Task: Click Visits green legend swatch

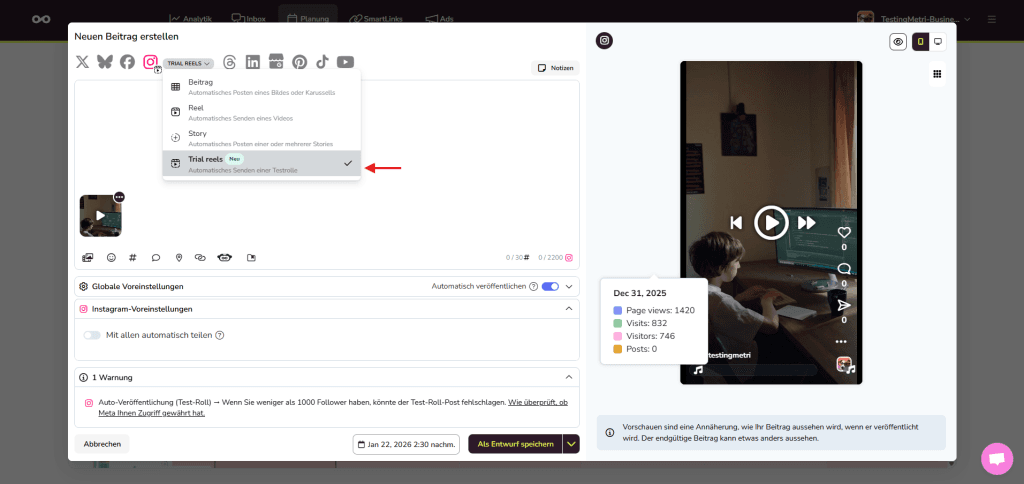Action: click(617, 323)
